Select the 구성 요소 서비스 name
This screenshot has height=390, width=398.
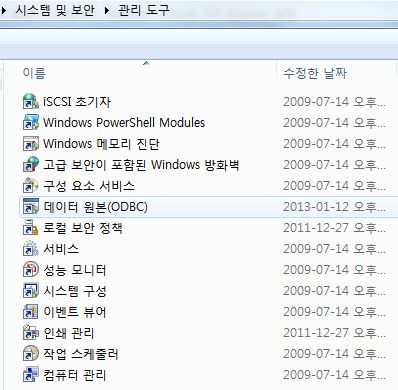tap(89, 186)
